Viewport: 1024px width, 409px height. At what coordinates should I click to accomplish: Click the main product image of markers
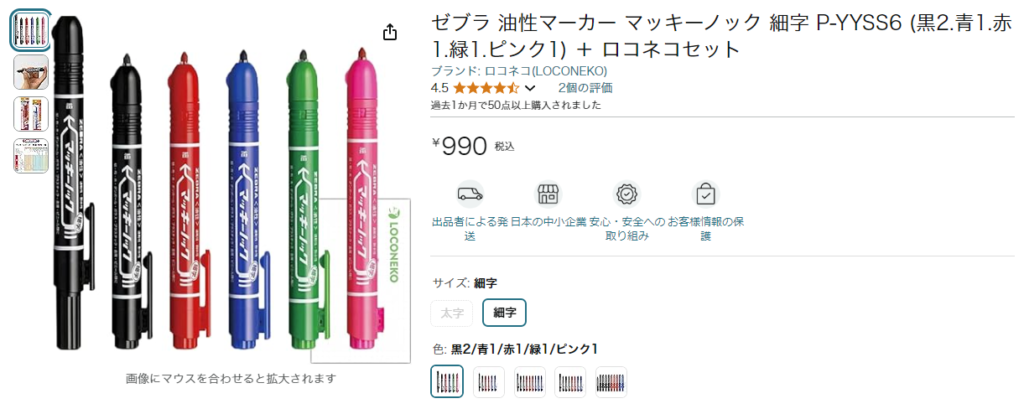[230, 190]
